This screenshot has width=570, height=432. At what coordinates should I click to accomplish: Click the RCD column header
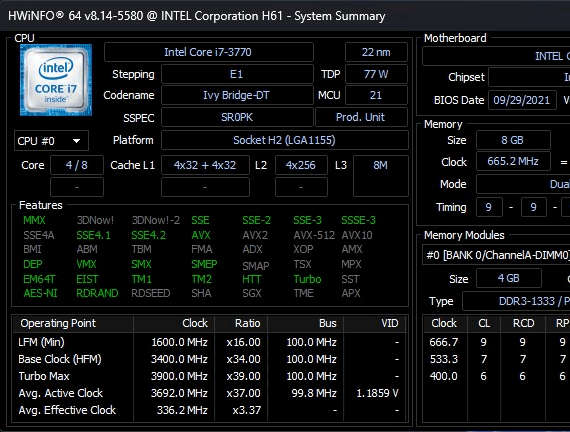coord(523,323)
